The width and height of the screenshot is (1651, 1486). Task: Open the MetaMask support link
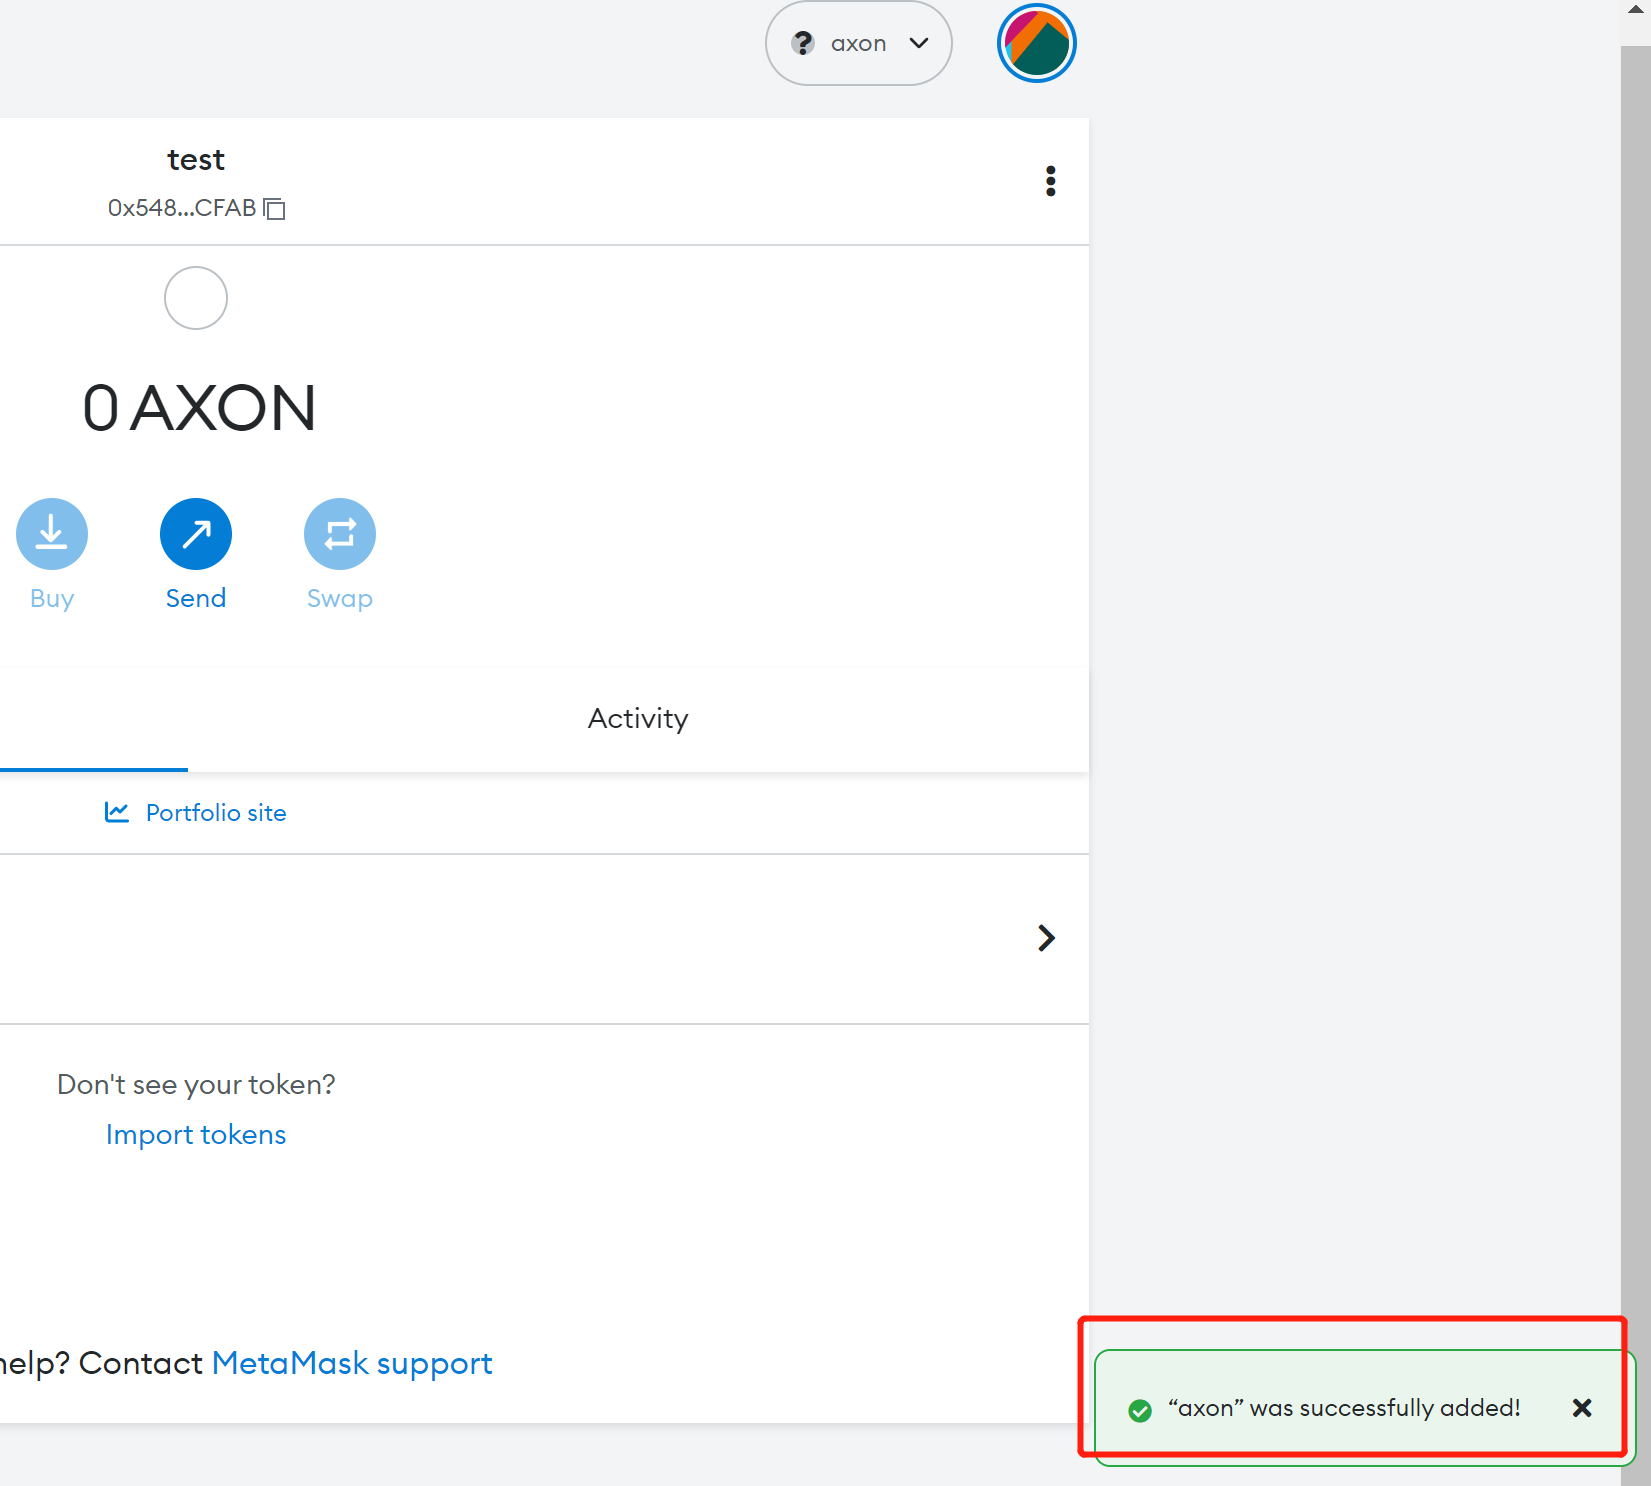coord(352,1363)
